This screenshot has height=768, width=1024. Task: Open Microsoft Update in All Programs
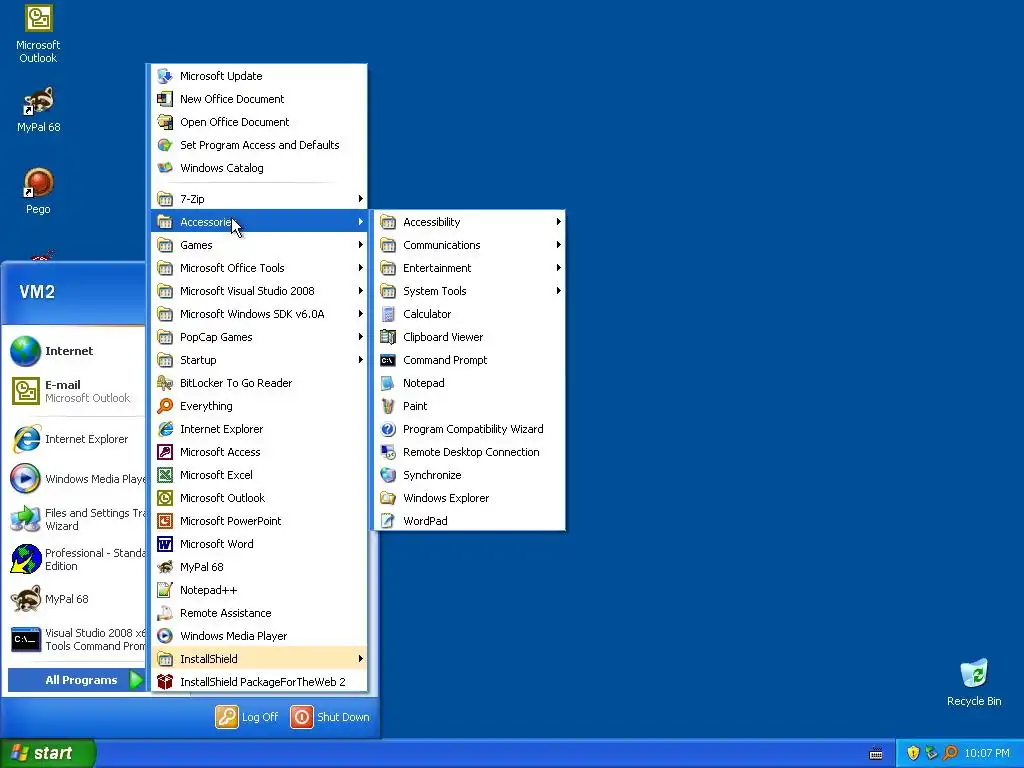coord(259,76)
